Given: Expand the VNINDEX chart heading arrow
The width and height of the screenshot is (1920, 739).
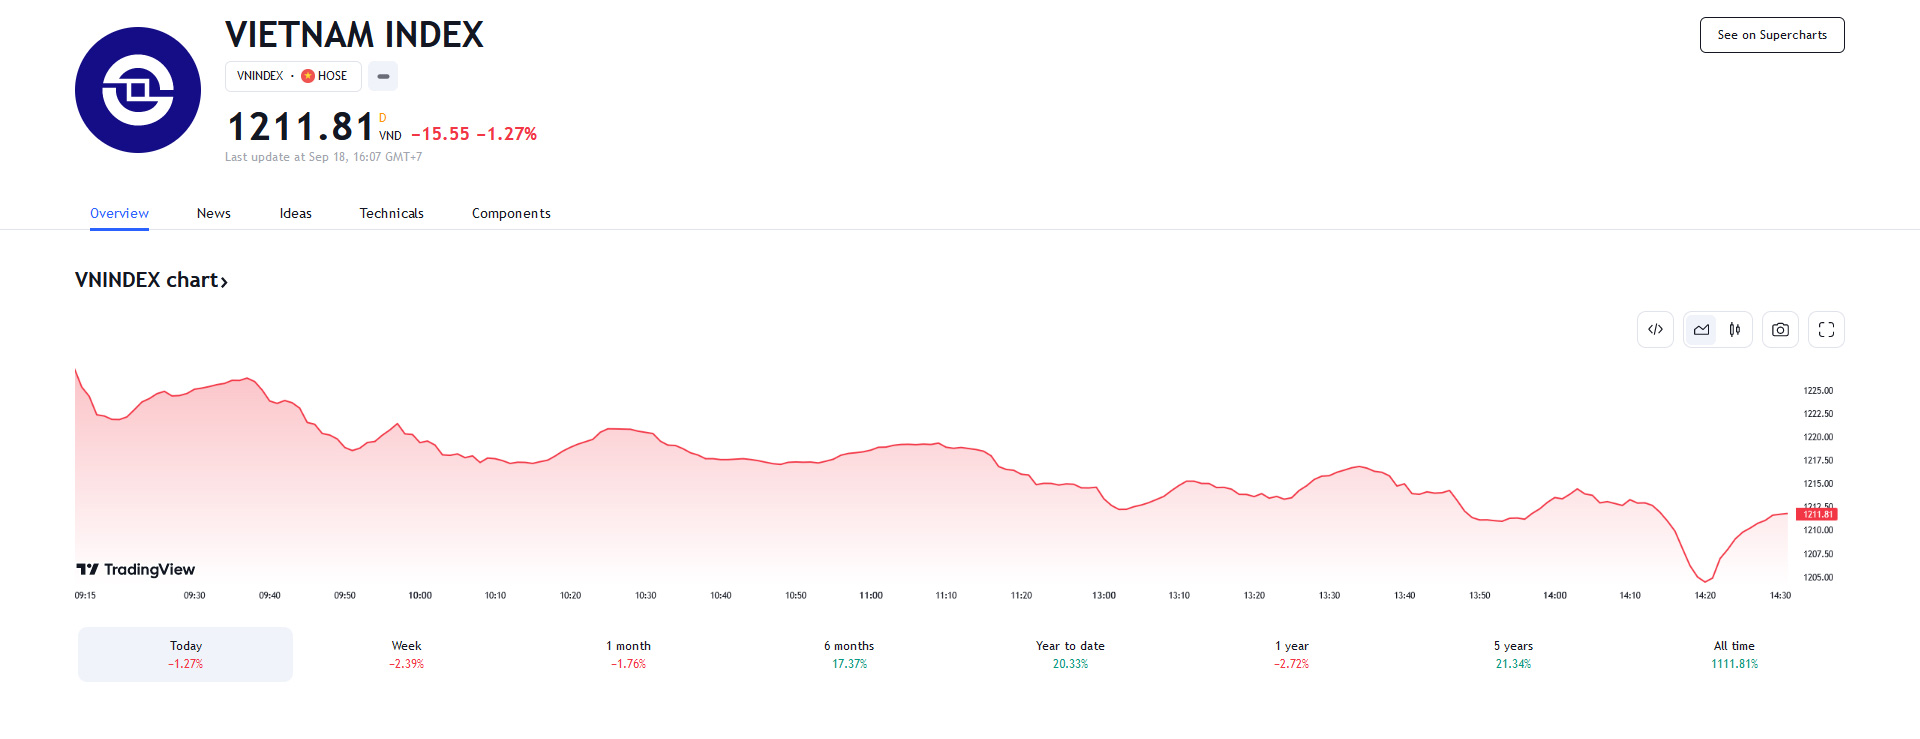Looking at the screenshot, I should click(224, 282).
